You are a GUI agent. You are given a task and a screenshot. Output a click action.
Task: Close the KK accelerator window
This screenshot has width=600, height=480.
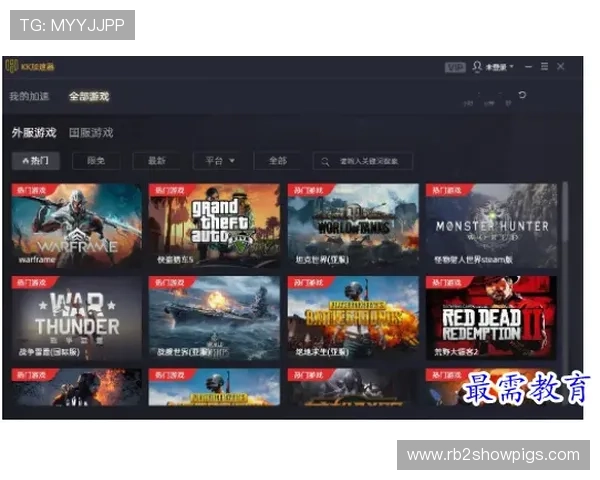click(x=561, y=67)
